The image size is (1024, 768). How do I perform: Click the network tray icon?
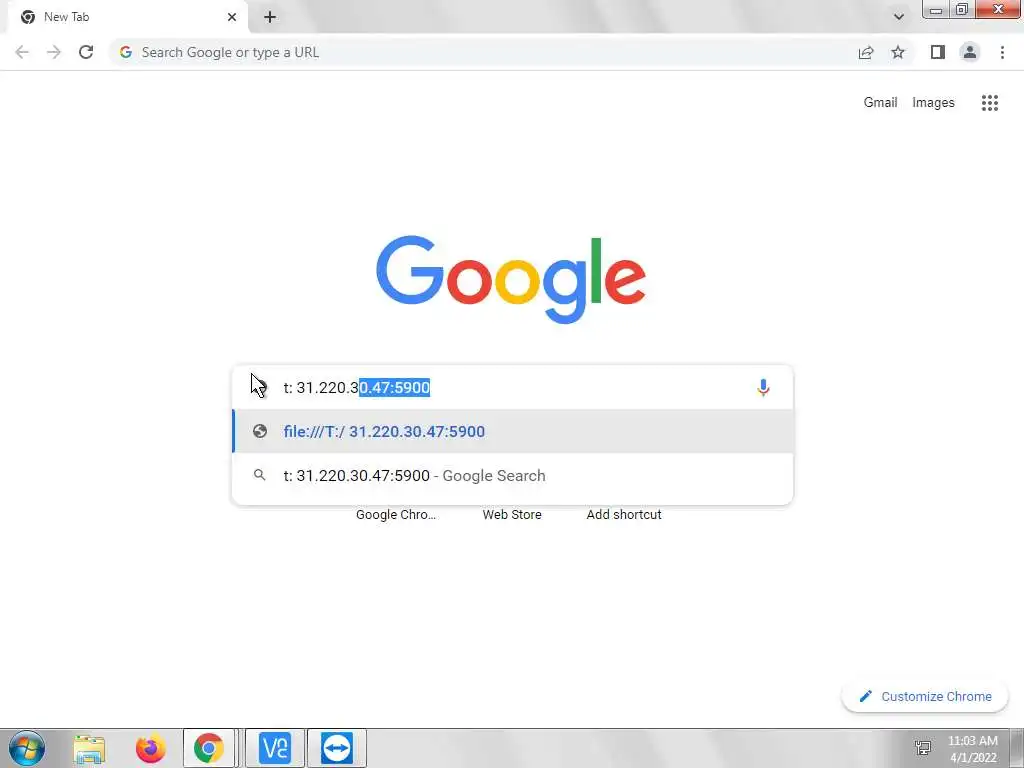[923, 748]
